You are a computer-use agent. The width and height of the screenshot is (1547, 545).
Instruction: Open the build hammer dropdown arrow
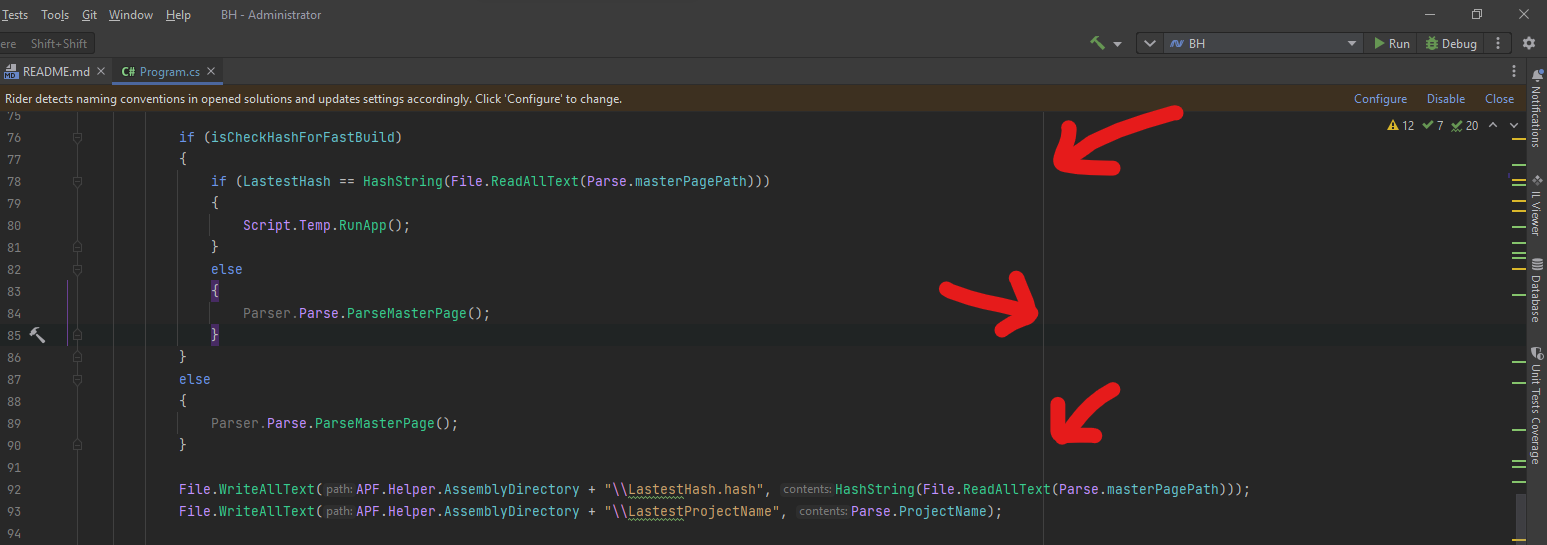click(x=1117, y=44)
